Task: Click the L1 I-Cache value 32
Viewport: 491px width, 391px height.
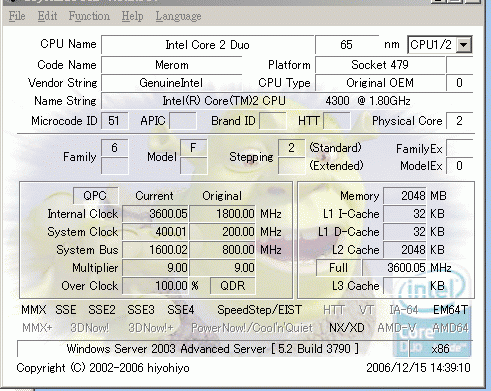Action: pyautogui.click(x=405, y=214)
